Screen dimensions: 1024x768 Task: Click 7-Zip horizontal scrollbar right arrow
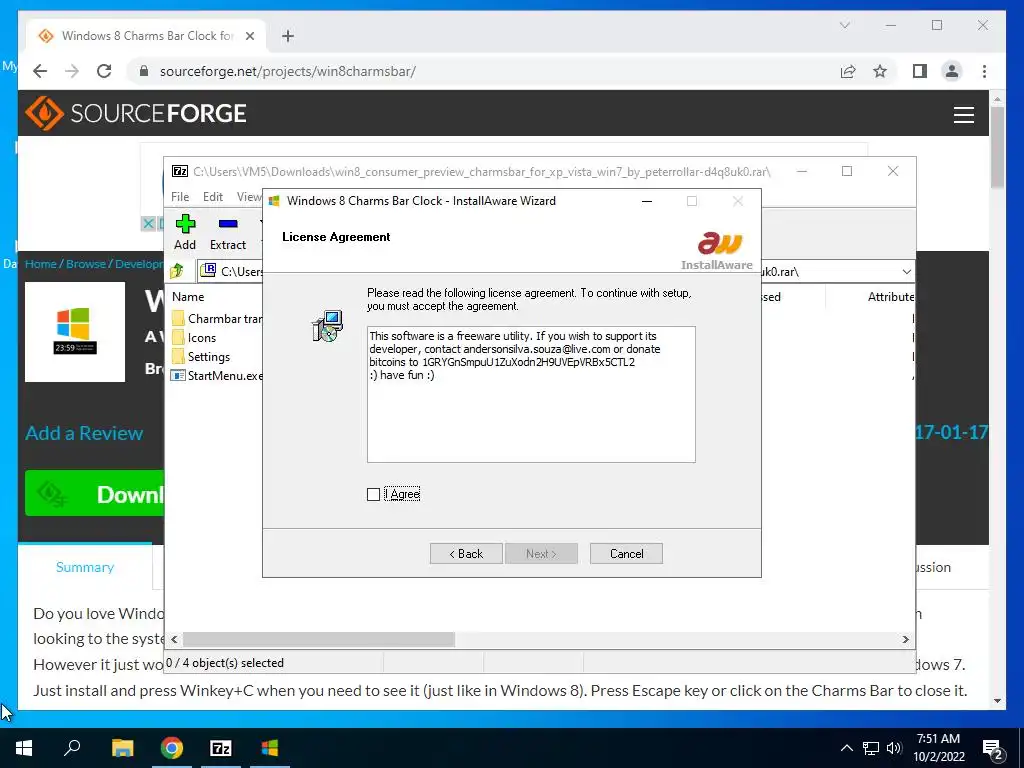coord(905,639)
